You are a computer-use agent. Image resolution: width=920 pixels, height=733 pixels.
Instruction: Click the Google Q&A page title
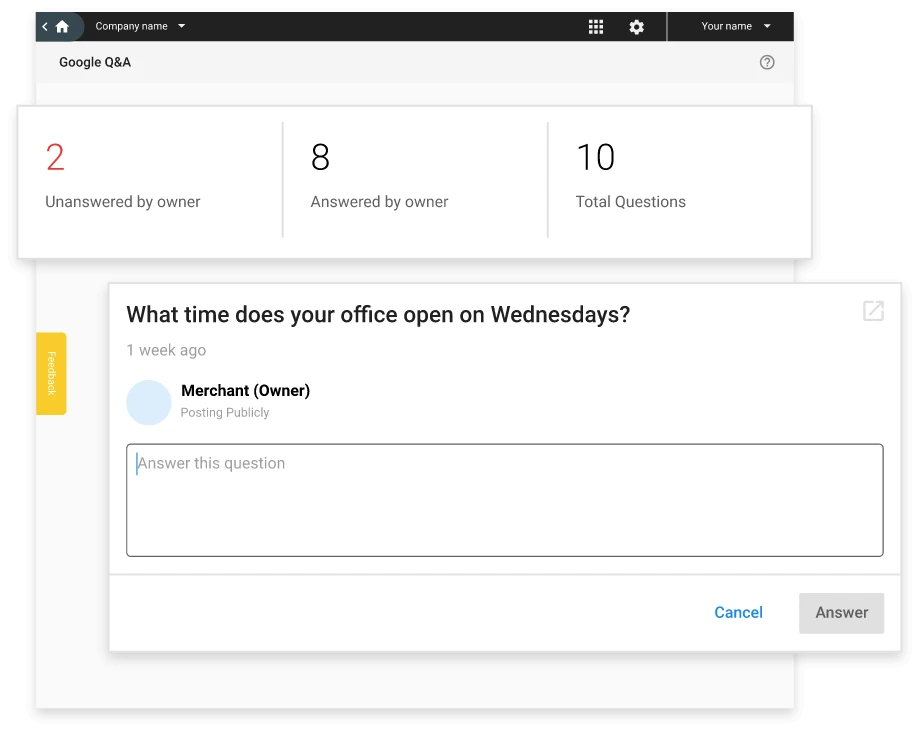95,62
